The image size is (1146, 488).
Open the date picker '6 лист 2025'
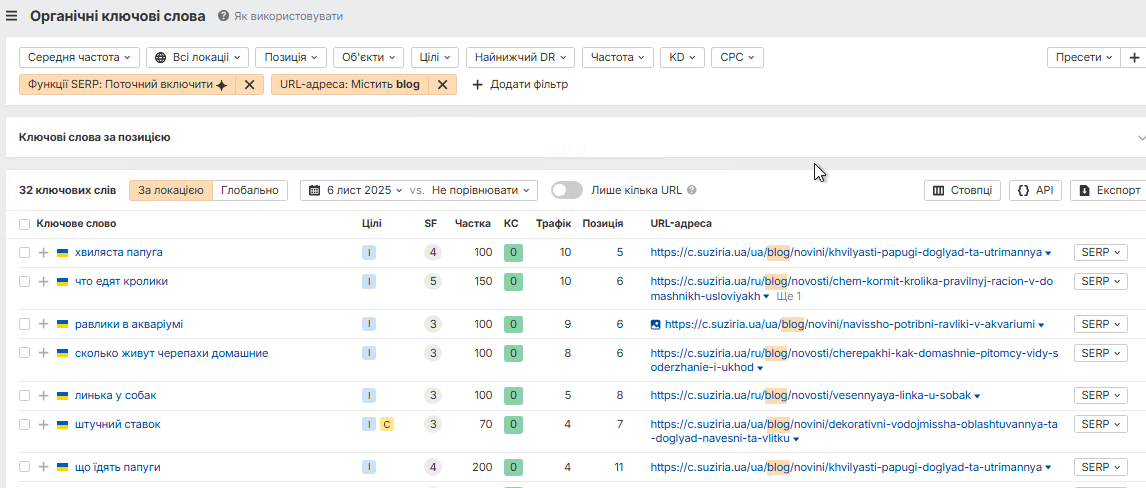point(356,190)
